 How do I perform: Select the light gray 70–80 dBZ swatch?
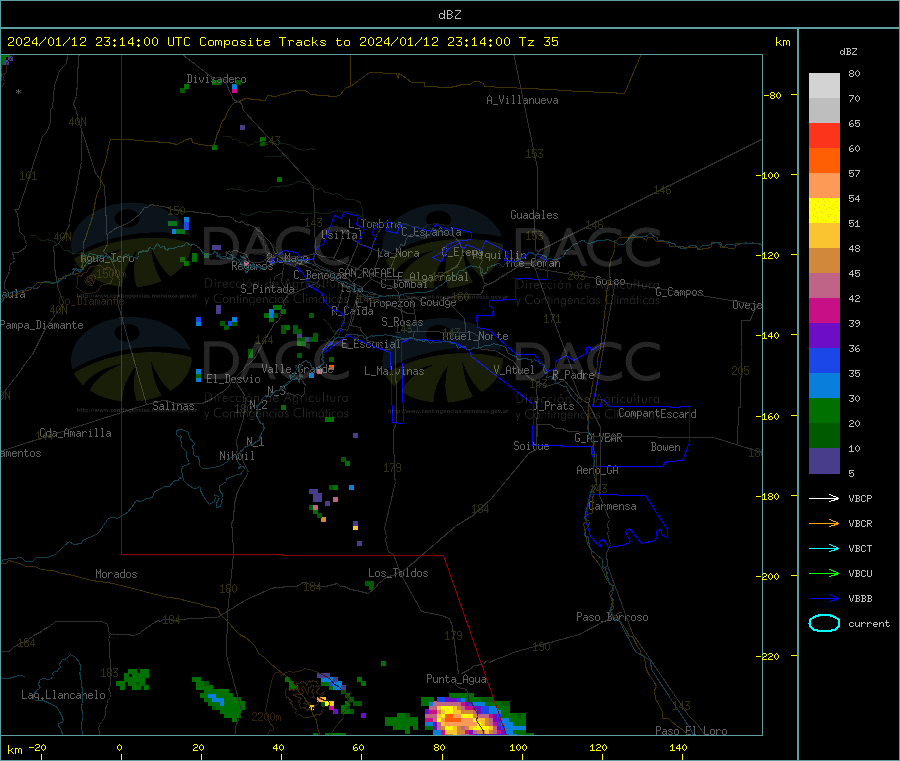coord(824,86)
